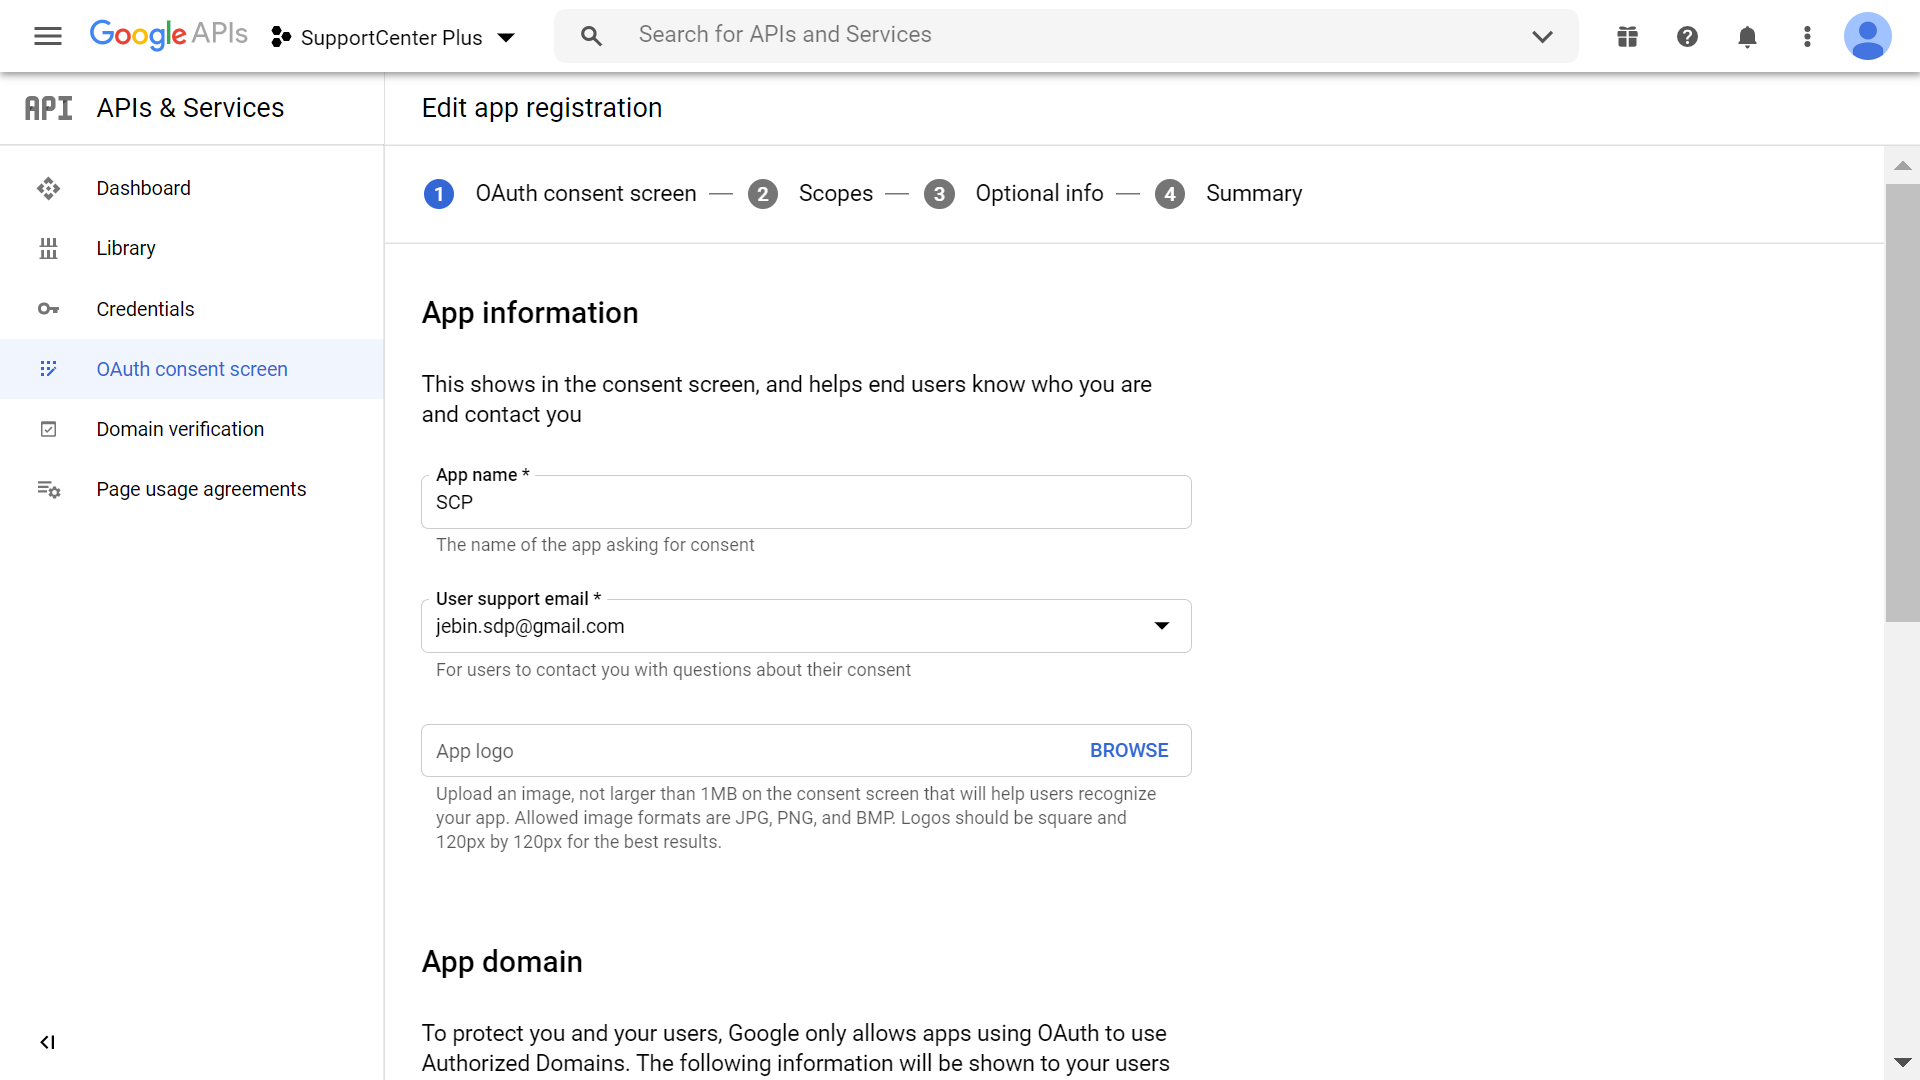Collapse the left sidebar panel
Image resolution: width=1920 pixels, height=1080 pixels.
point(47,1042)
